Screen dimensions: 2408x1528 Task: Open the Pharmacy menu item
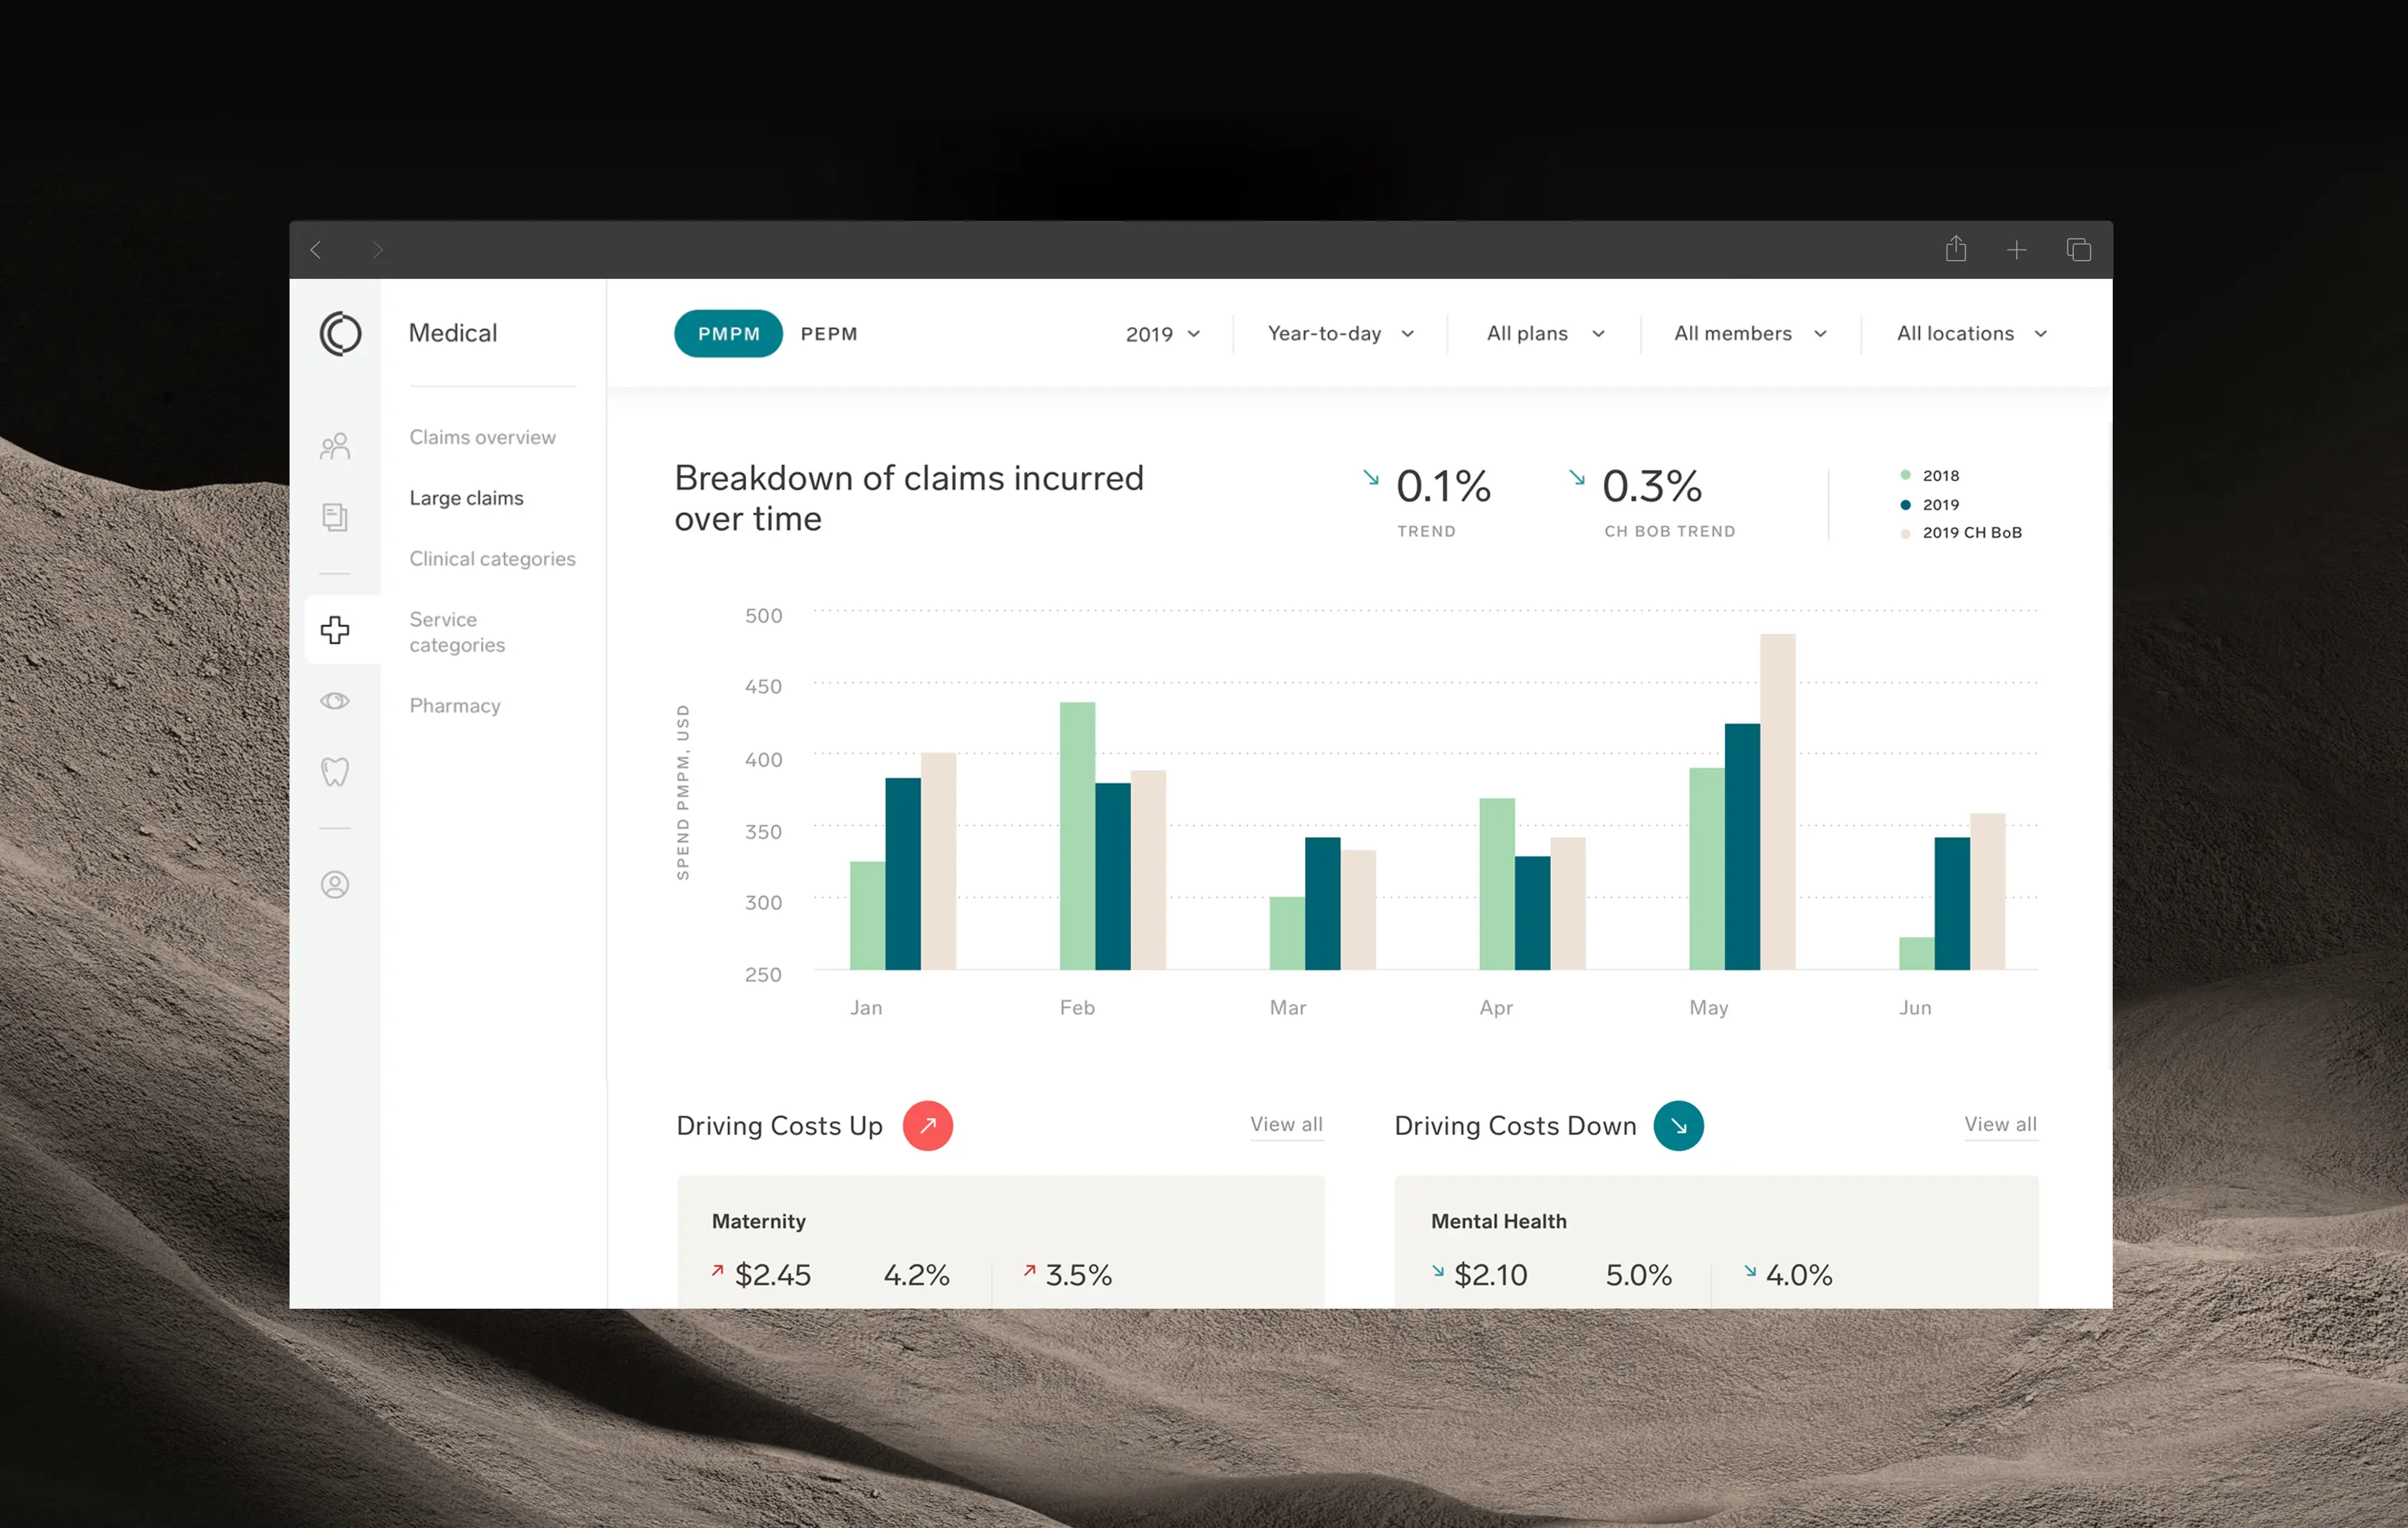point(455,706)
